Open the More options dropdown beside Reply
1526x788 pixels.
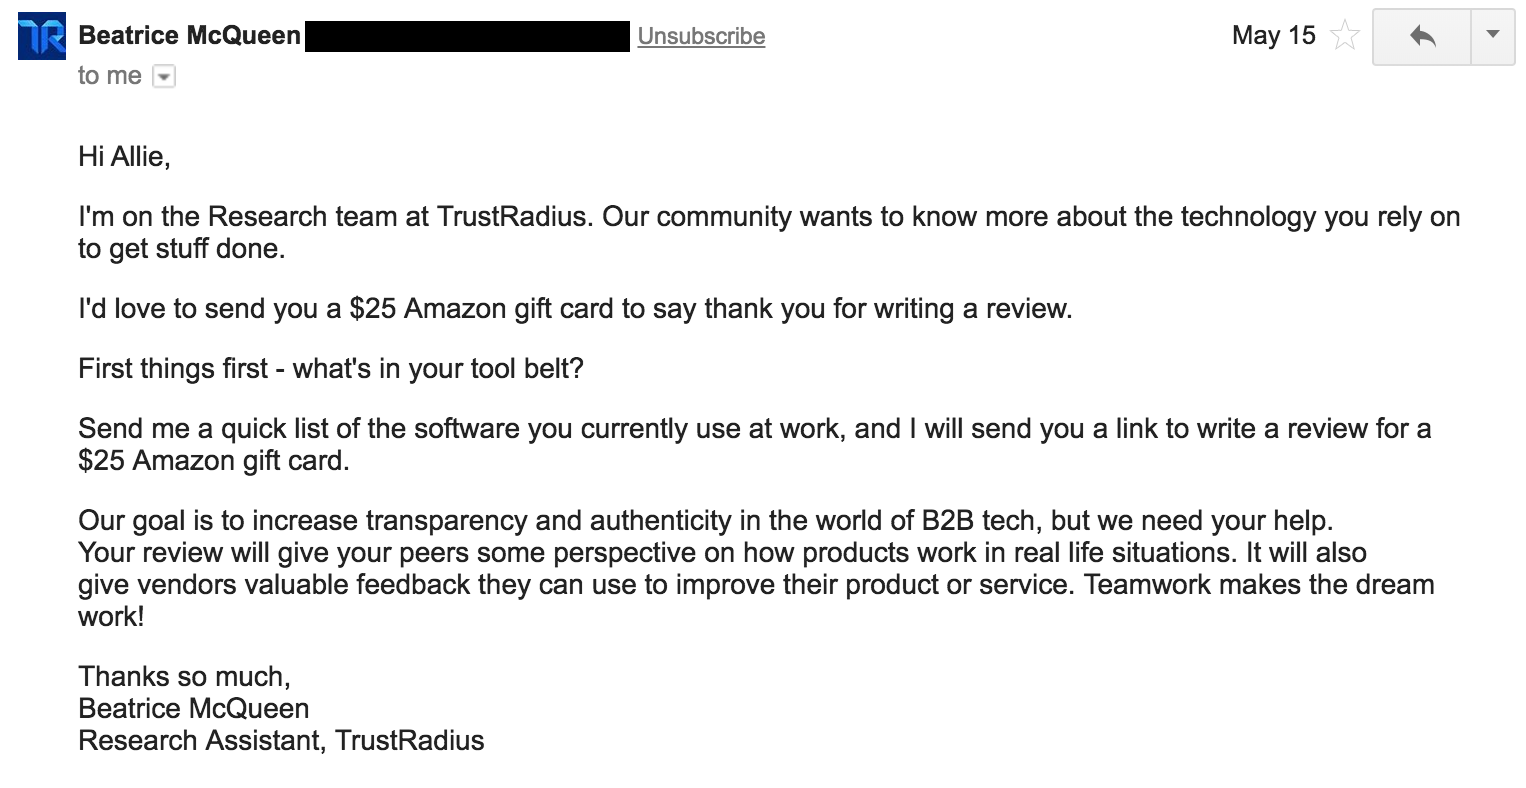click(x=1493, y=35)
